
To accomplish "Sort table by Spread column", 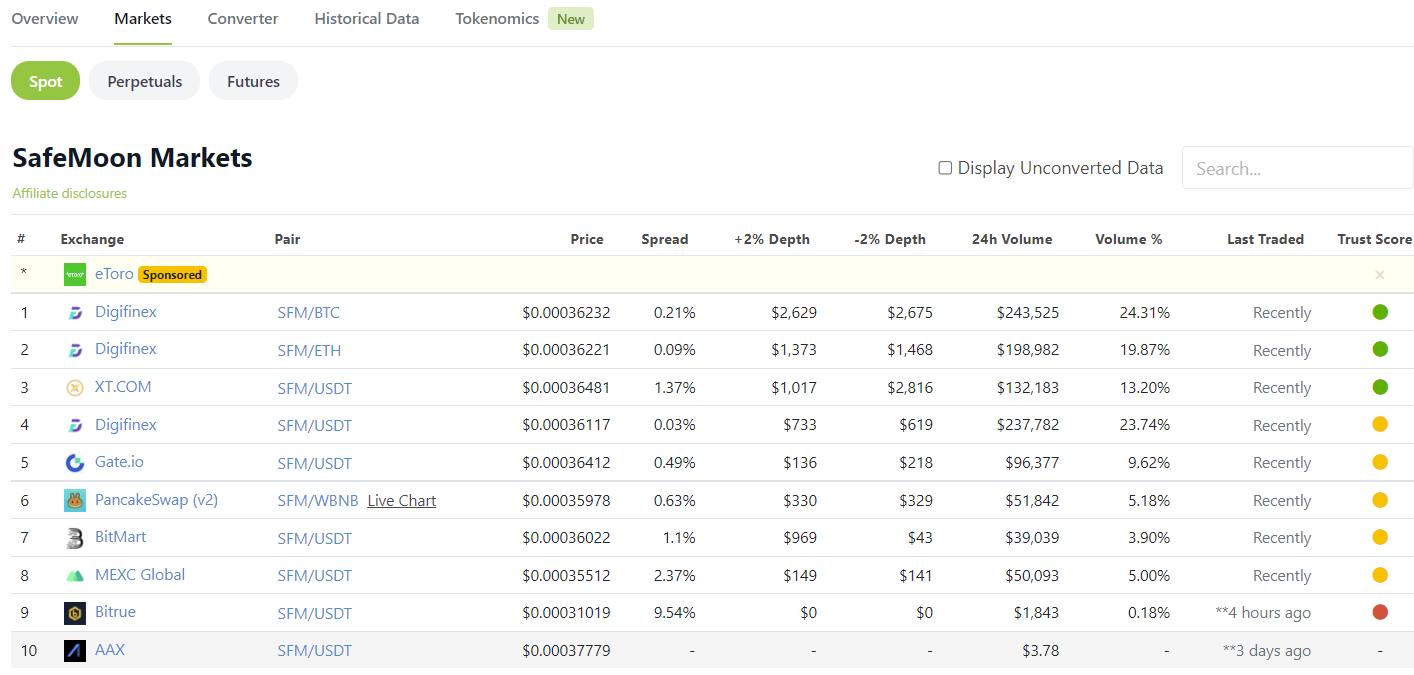I will [x=664, y=239].
